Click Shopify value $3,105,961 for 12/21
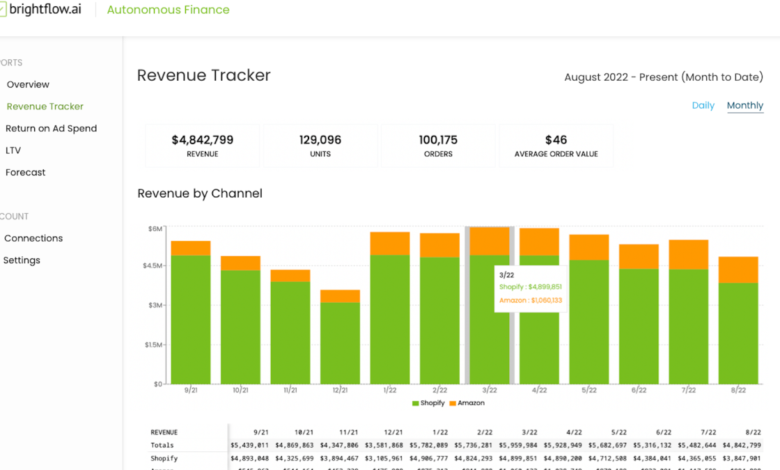Screen dimensions: 780x470 click(384, 459)
